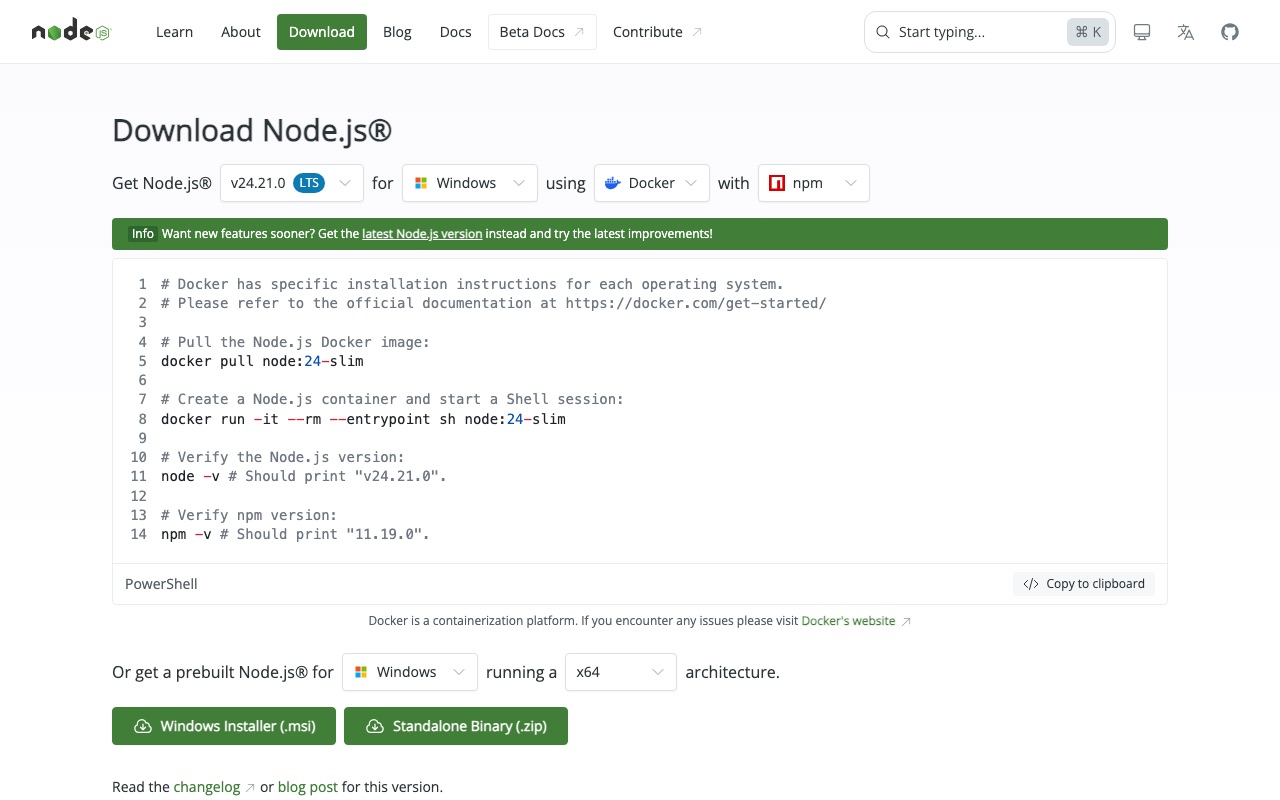The height and width of the screenshot is (800, 1280).
Task: Click the download icon on Standalone Binary button
Action: (375, 726)
